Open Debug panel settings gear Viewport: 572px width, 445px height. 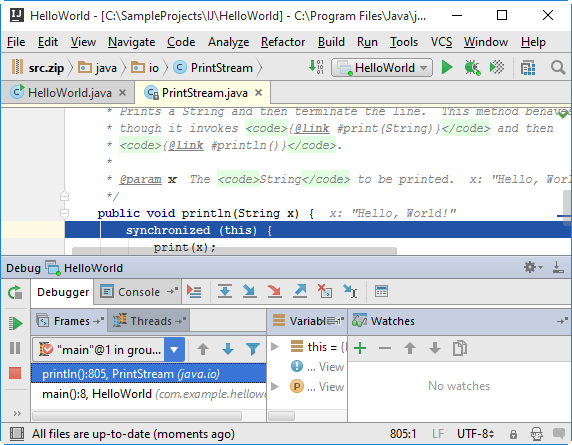coord(533,267)
